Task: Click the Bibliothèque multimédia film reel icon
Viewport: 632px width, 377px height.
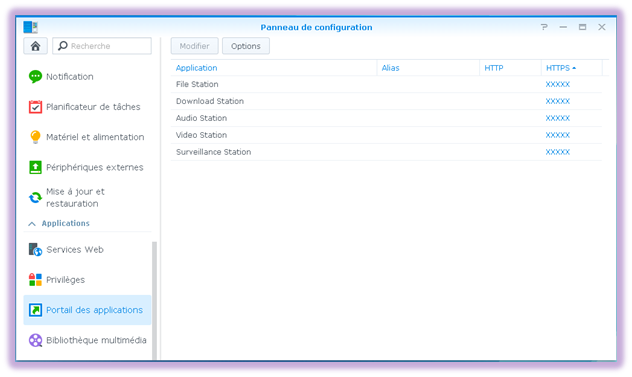Action: (x=35, y=340)
